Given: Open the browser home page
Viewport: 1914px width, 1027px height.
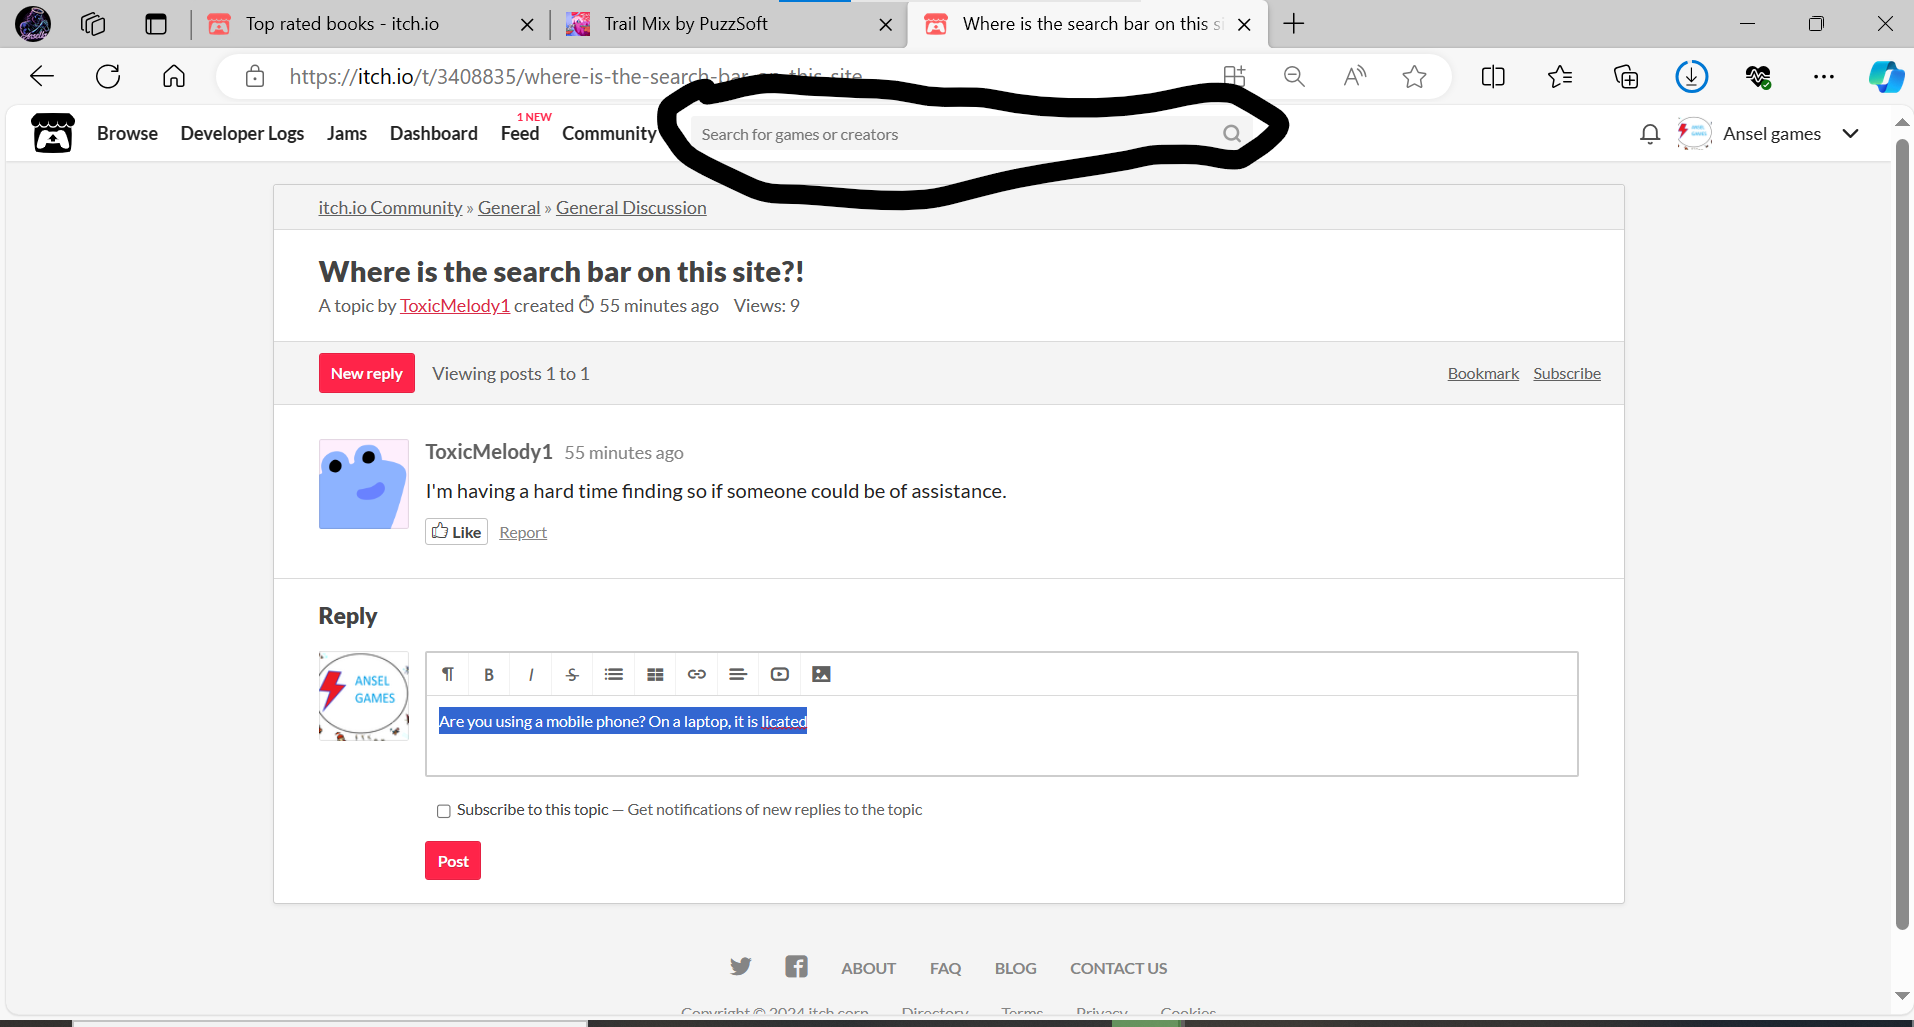Looking at the screenshot, I should pos(174,76).
